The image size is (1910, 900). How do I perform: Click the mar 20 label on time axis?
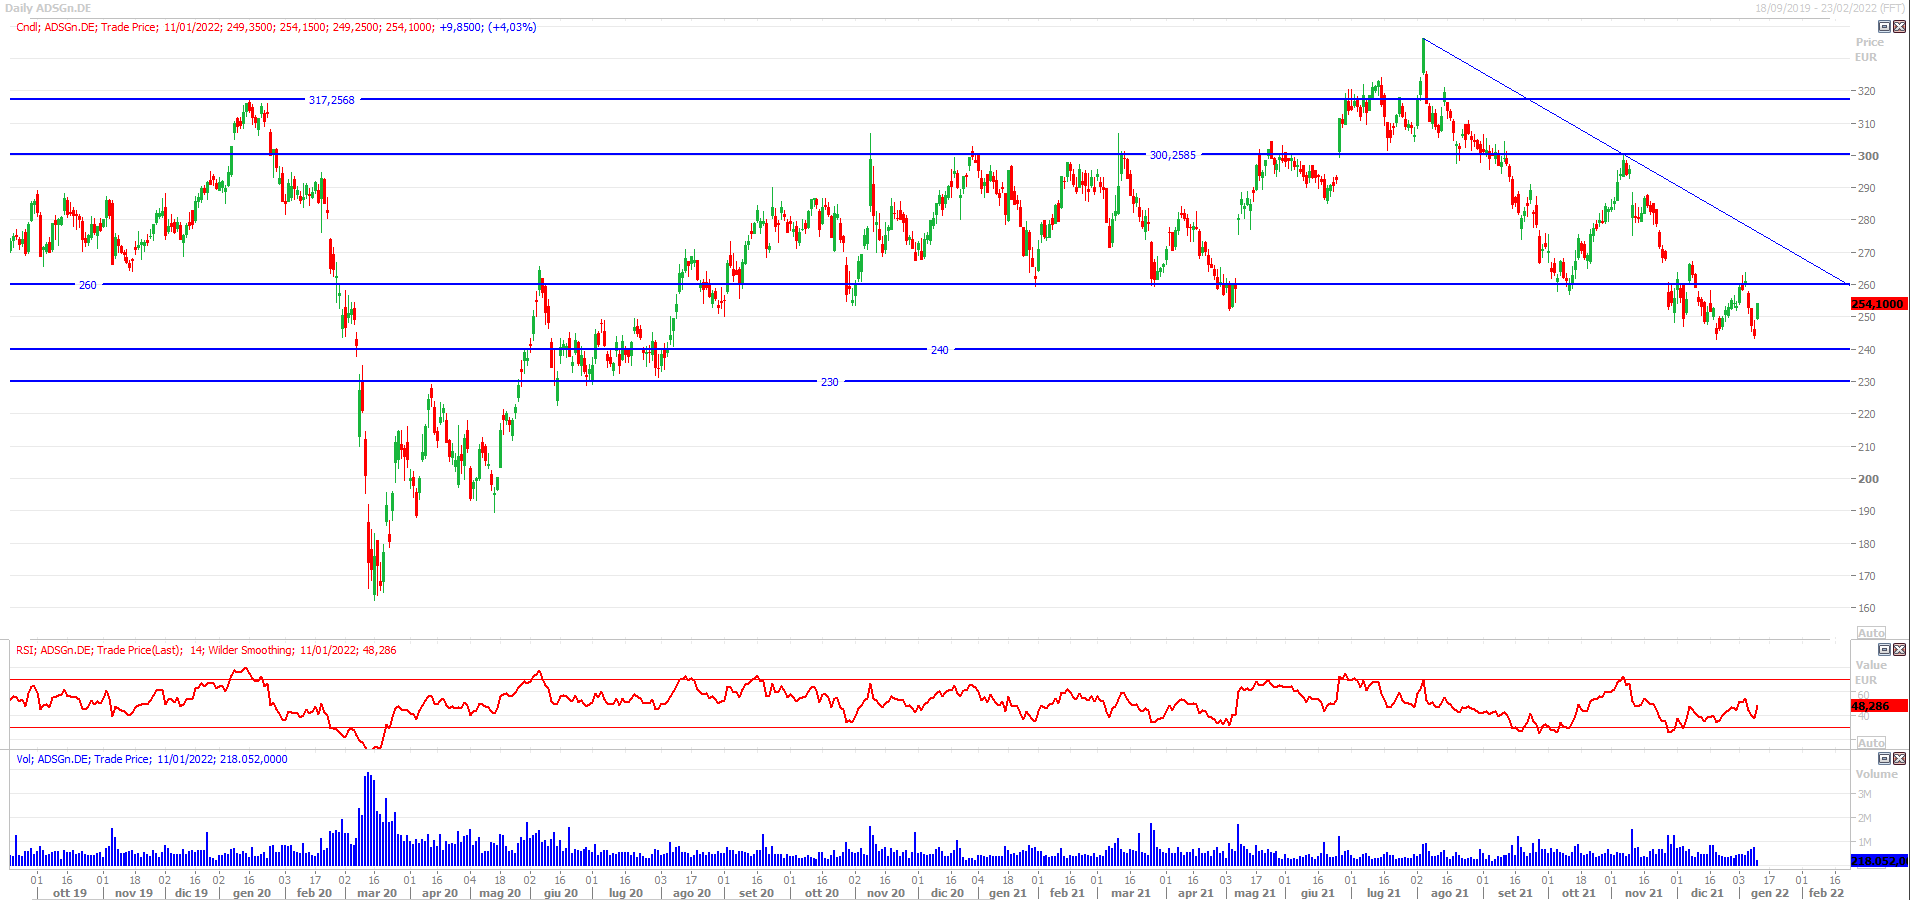click(x=377, y=893)
